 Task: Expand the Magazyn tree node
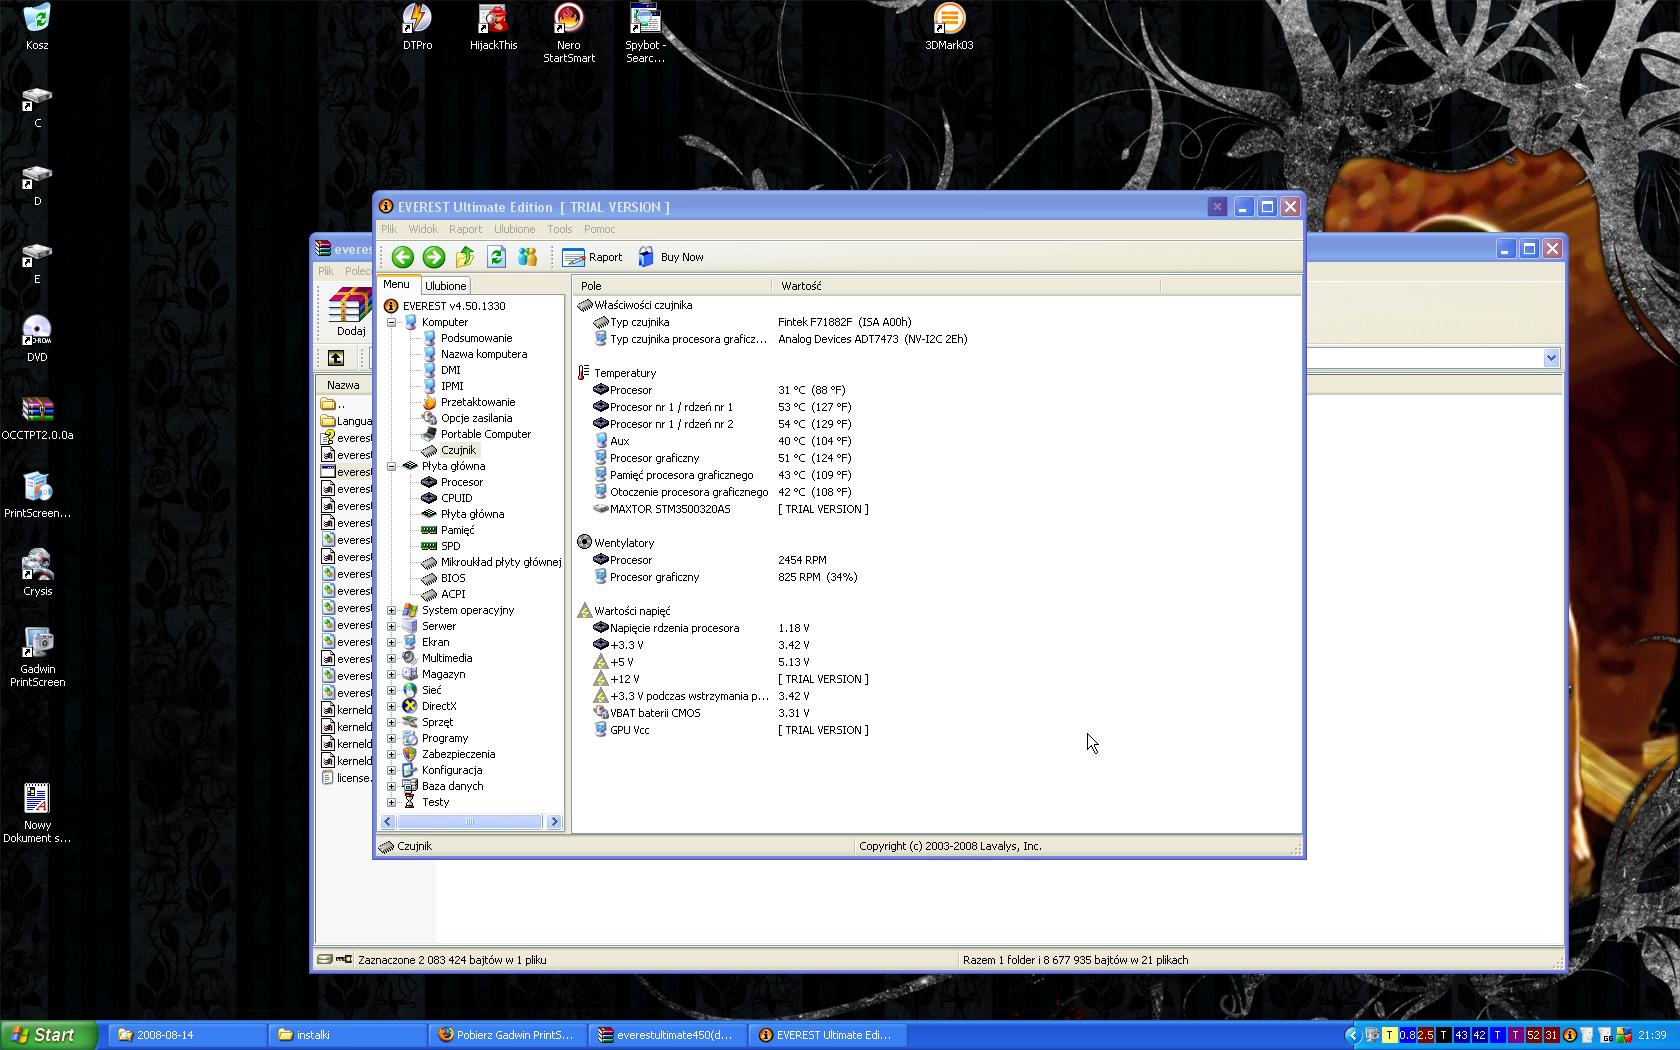click(391, 674)
